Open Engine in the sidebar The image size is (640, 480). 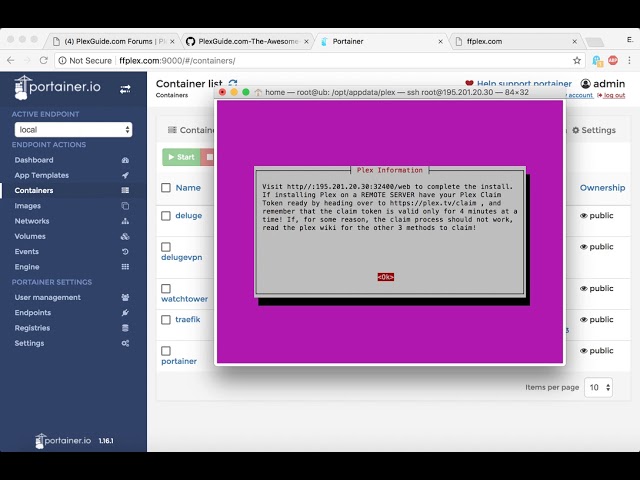pos(27,267)
